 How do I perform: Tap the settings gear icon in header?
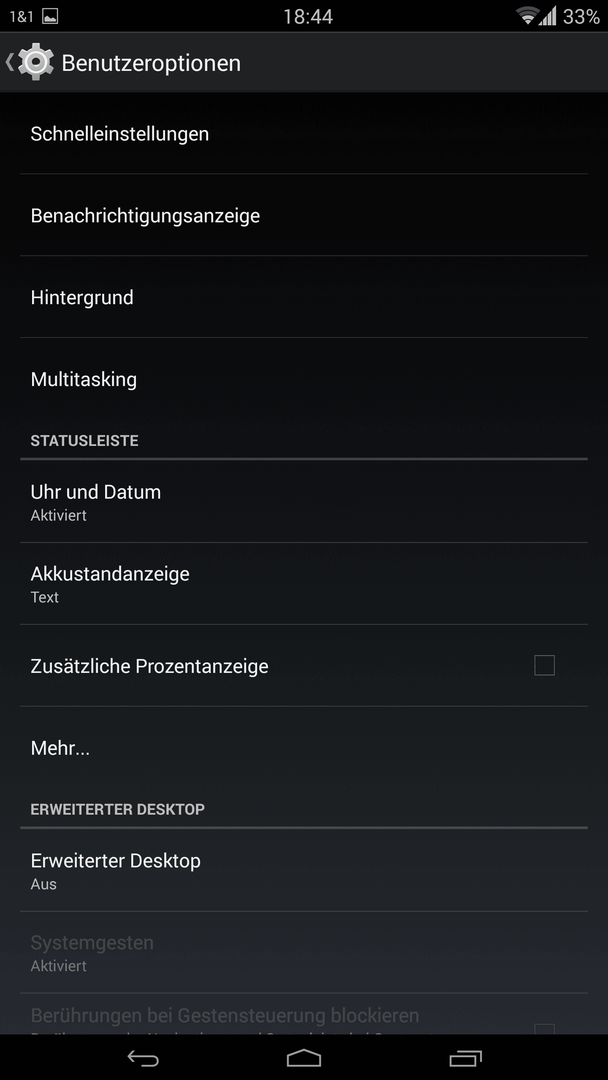click(36, 63)
